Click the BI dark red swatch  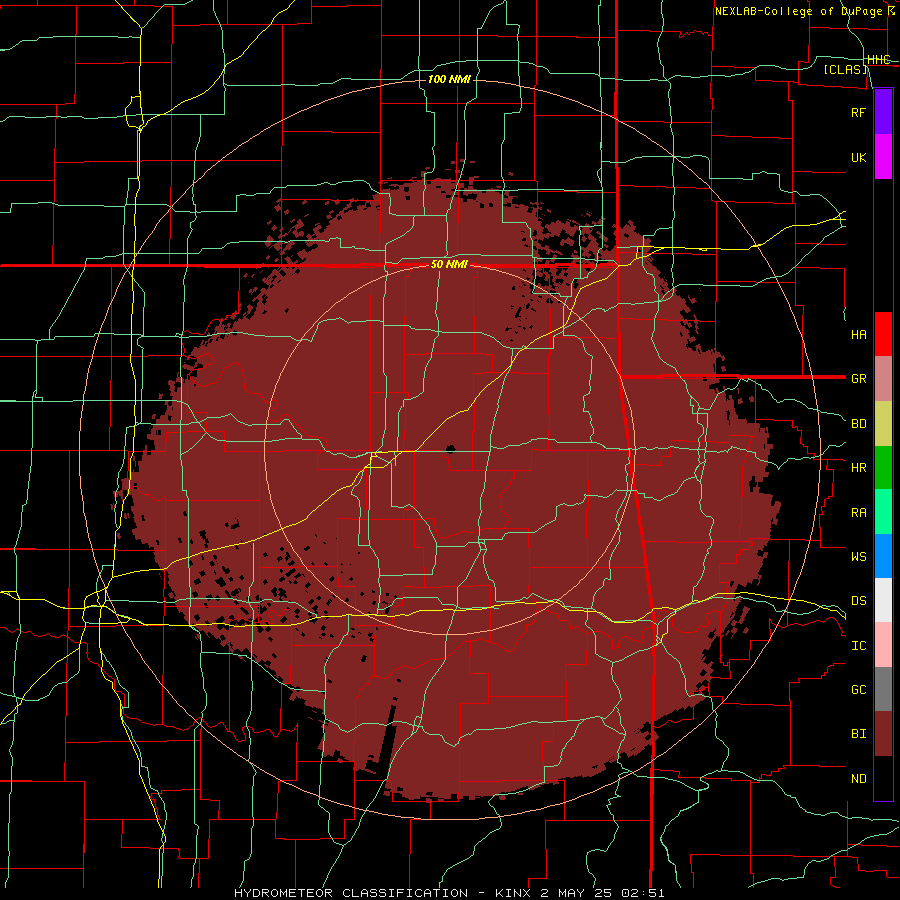tap(883, 734)
